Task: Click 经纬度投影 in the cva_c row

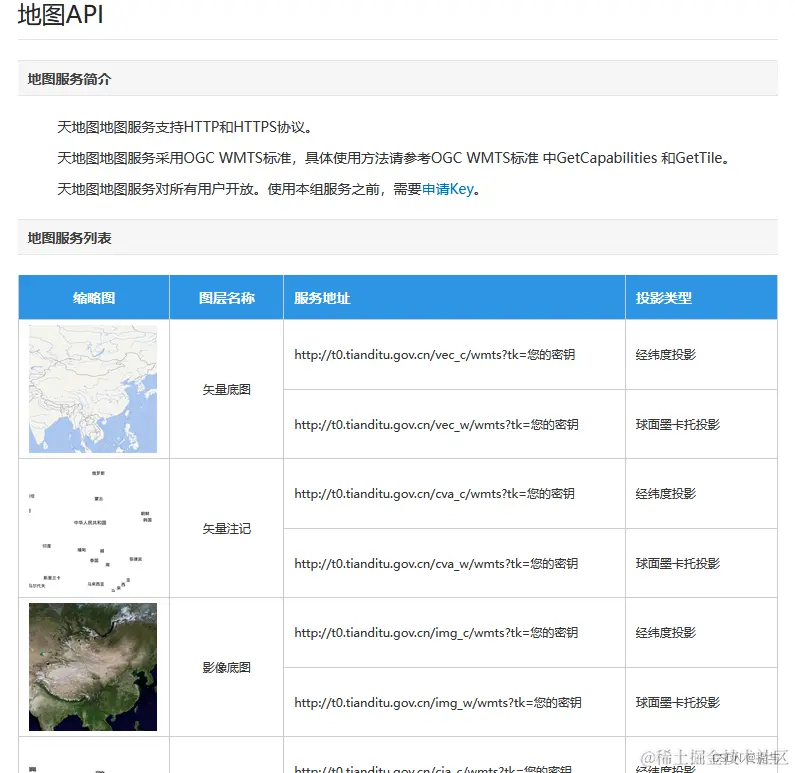Action: [666, 494]
